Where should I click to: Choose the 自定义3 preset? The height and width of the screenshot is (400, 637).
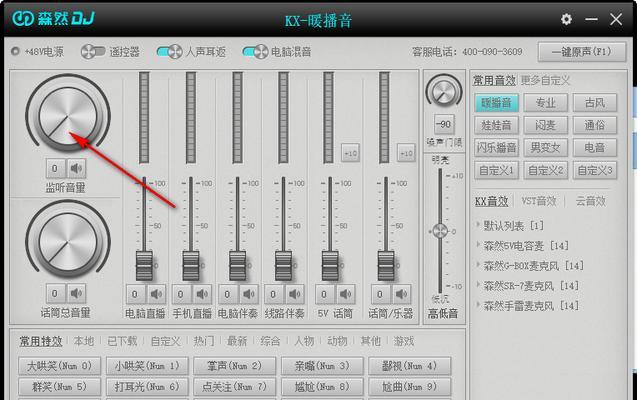click(x=595, y=170)
